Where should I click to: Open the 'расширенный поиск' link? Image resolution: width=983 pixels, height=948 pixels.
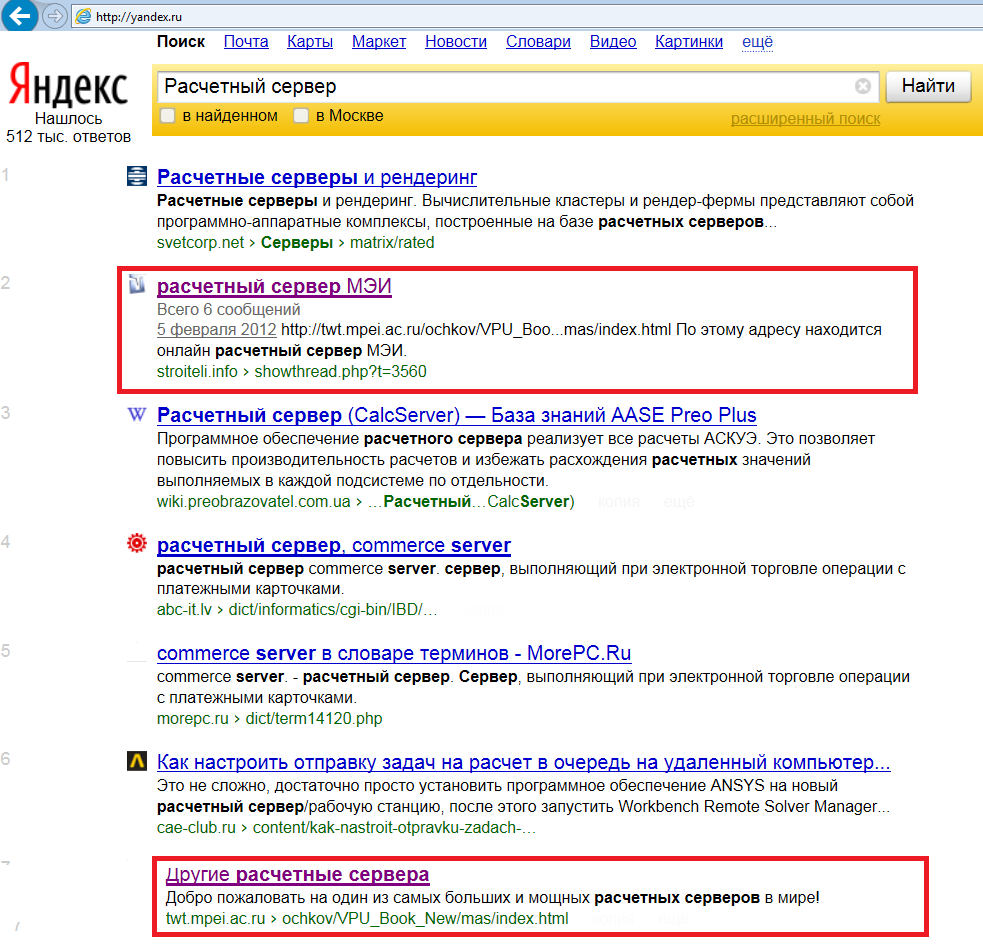806,118
